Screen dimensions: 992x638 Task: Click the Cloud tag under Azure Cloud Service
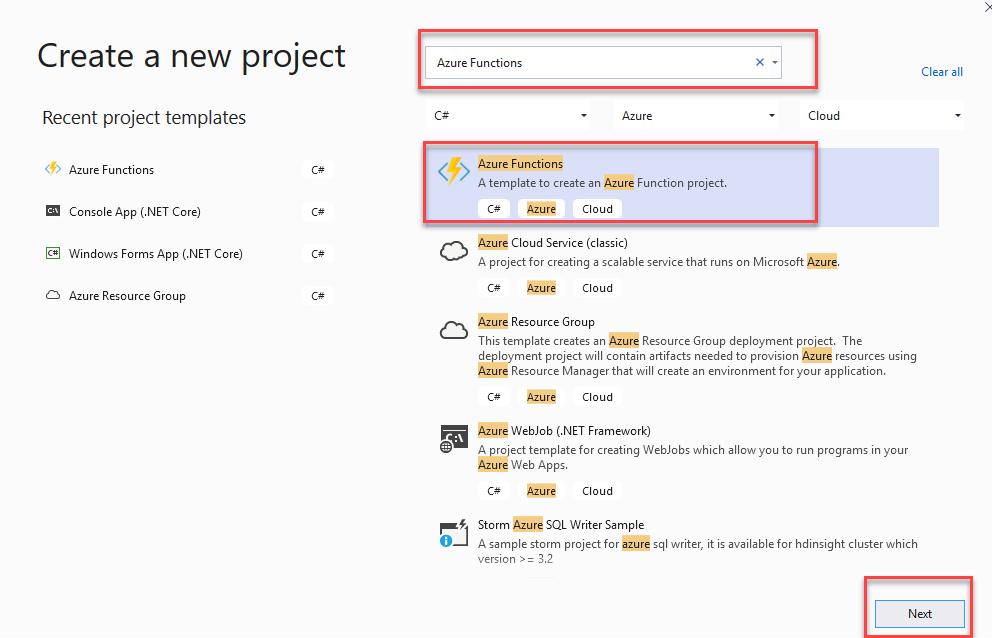click(x=597, y=288)
